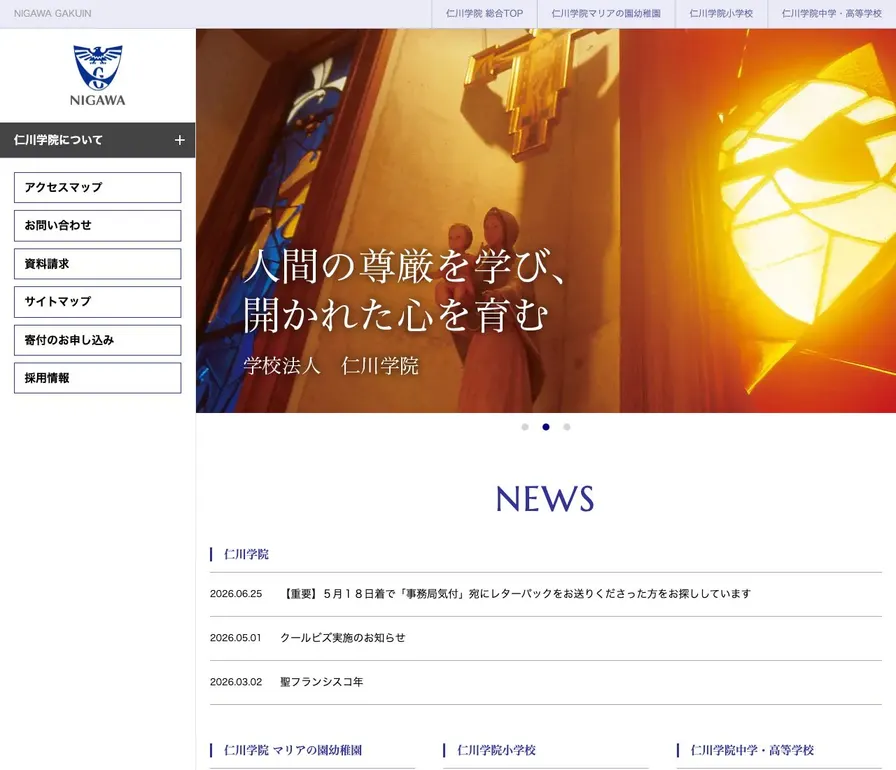This screenshot has height=770, width=896.
Task: Click the hero chapel slideshow image
Action: tap(546, 220)
